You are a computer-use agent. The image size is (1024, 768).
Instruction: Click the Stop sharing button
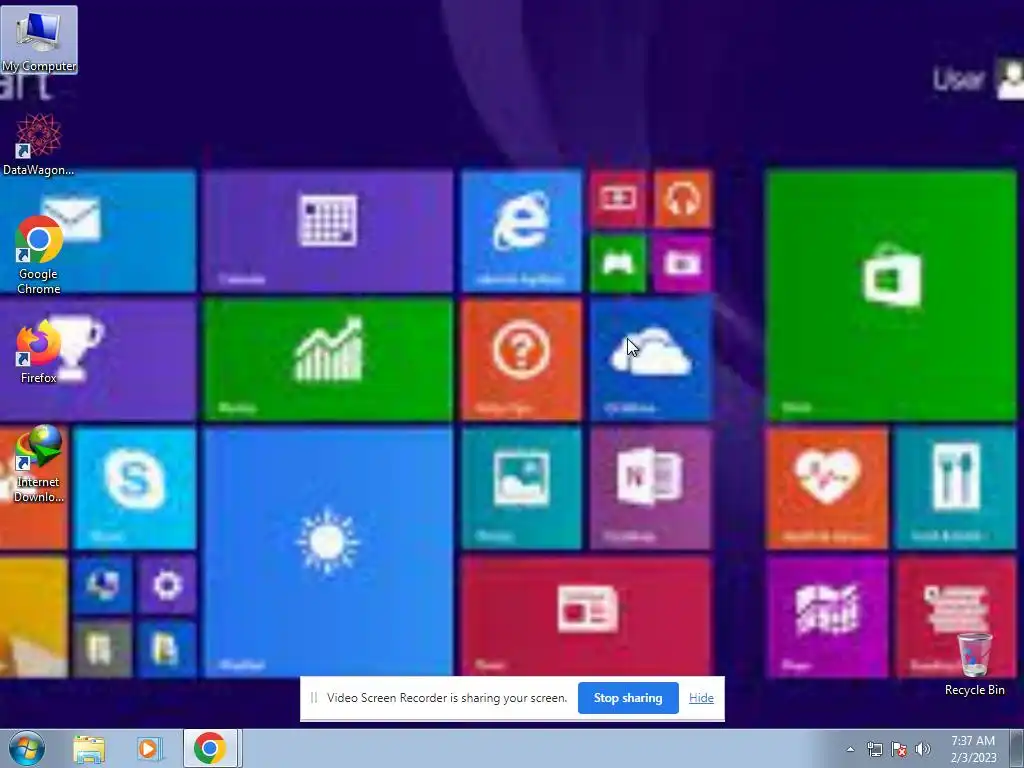point(628,698)
